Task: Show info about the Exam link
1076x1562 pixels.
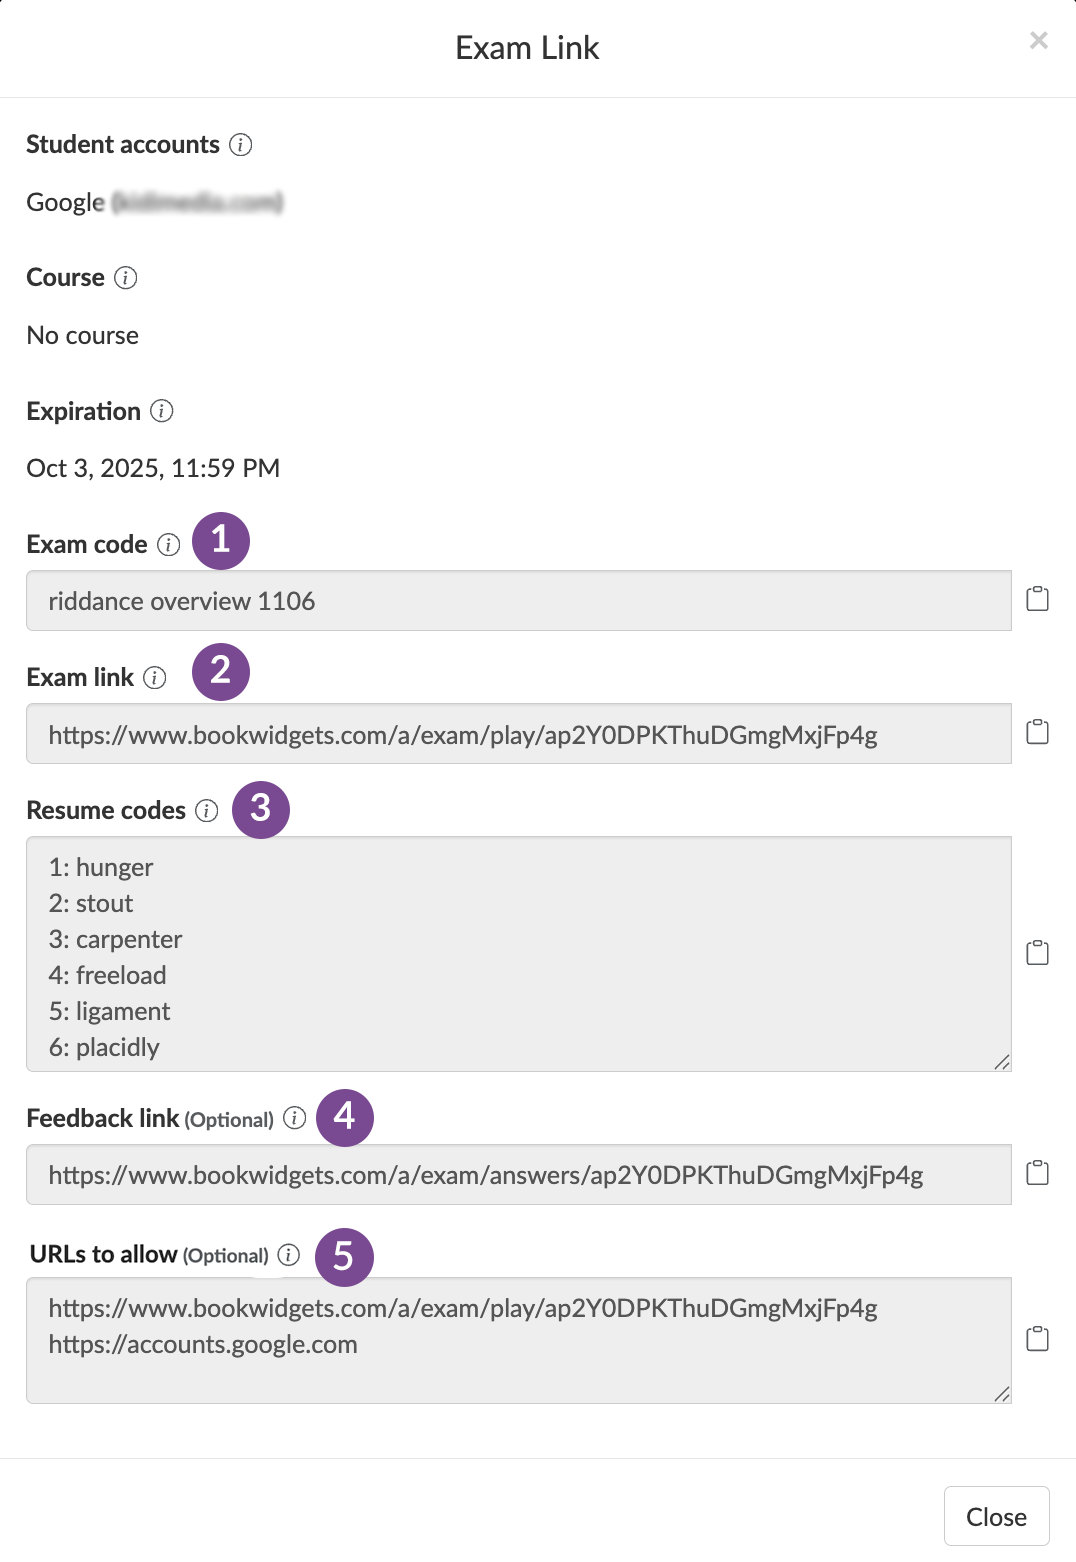Action: pyautogui.click(x=154, y=678)
